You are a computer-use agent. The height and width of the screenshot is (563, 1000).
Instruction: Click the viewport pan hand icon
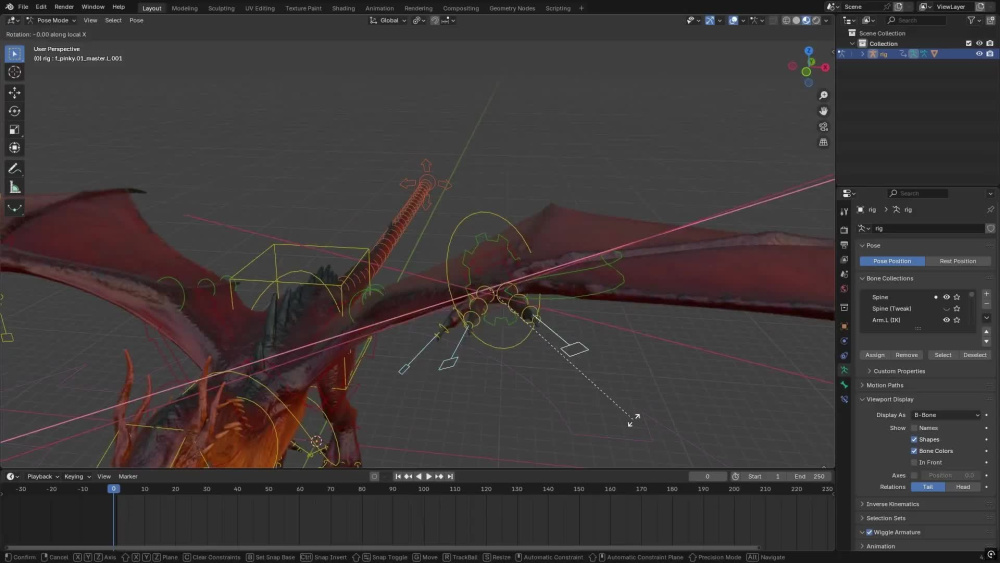click(x=823, y=111)
